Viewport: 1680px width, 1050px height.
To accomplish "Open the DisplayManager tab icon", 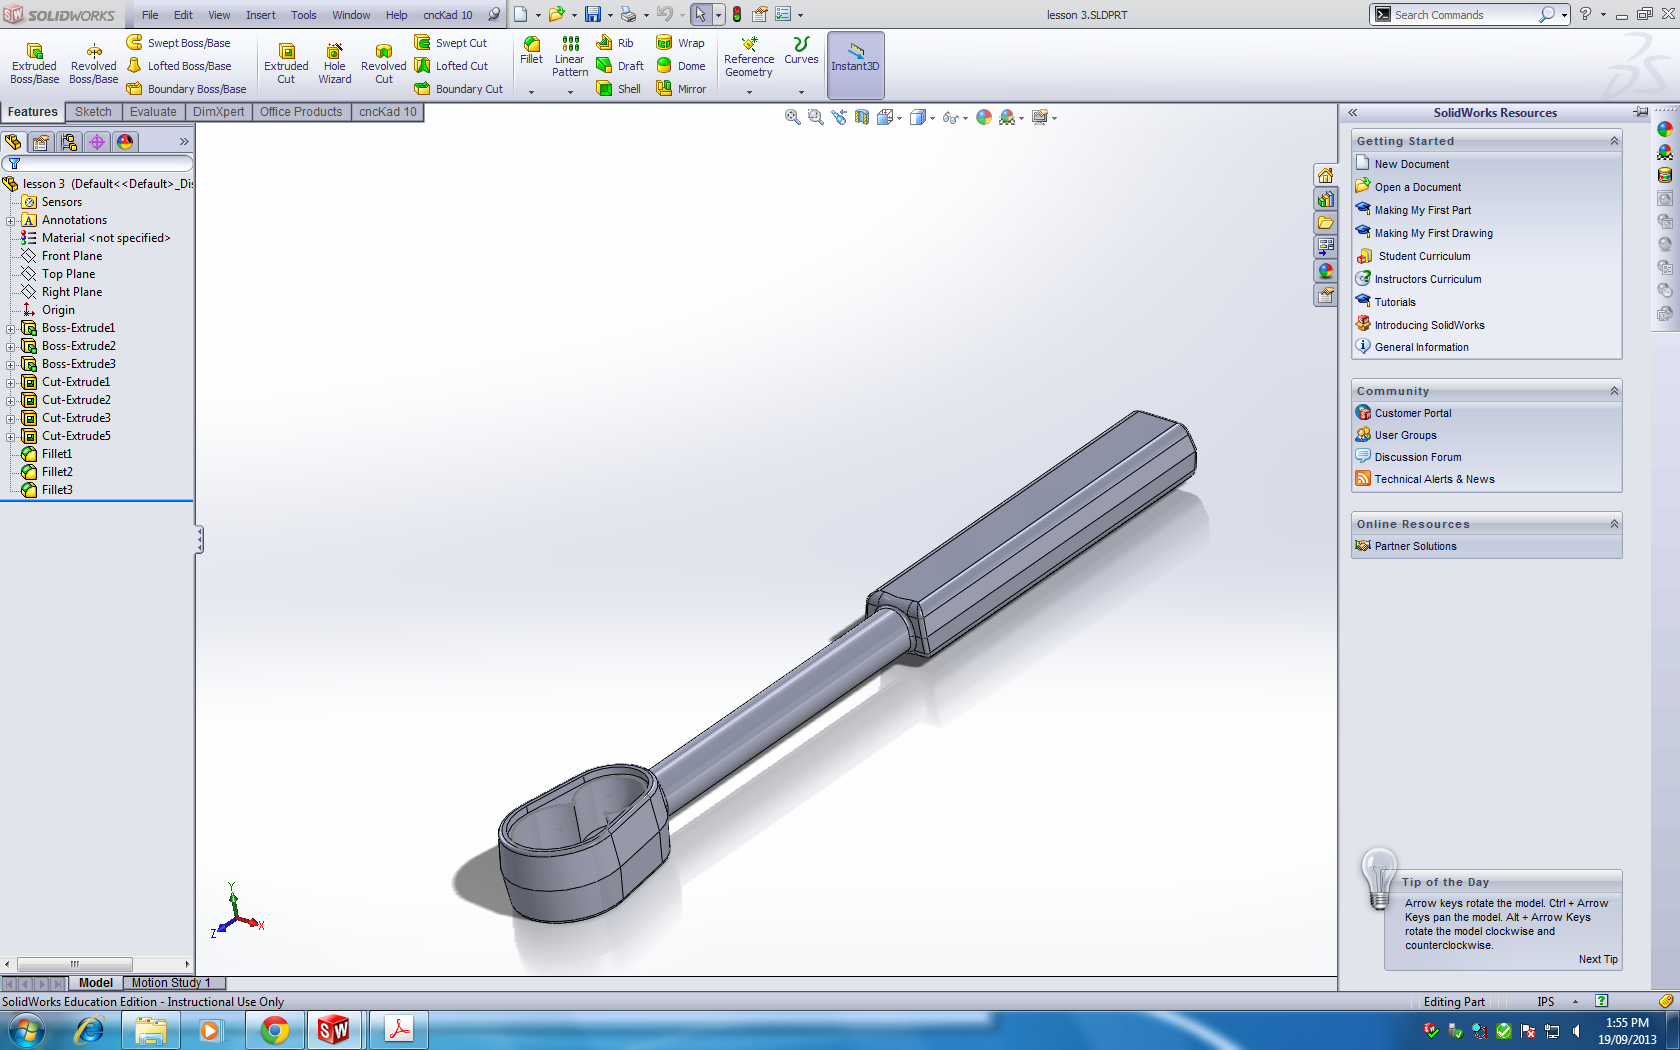I will pos(125,142).
